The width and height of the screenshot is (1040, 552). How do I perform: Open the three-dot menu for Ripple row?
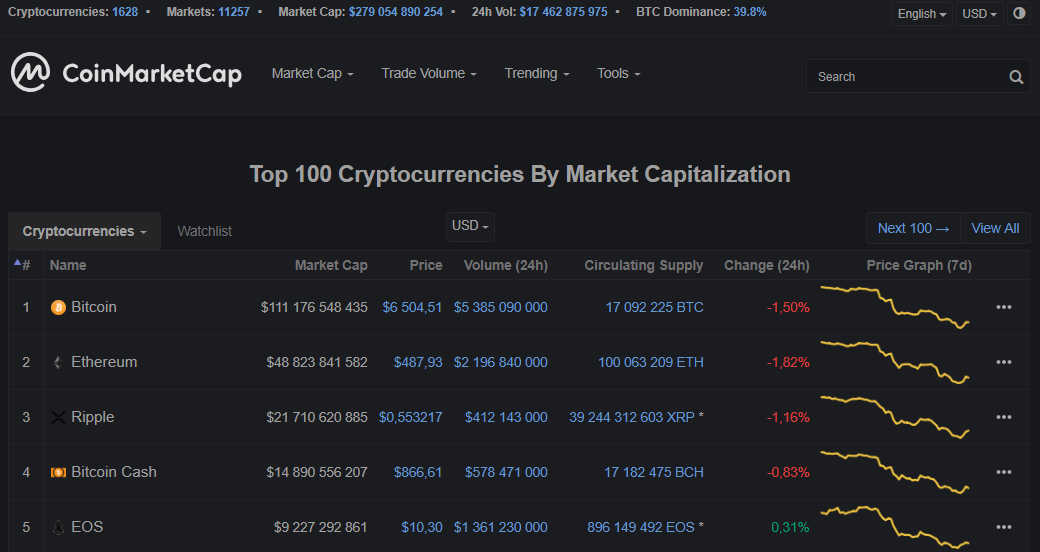[x=1004, y=417]
